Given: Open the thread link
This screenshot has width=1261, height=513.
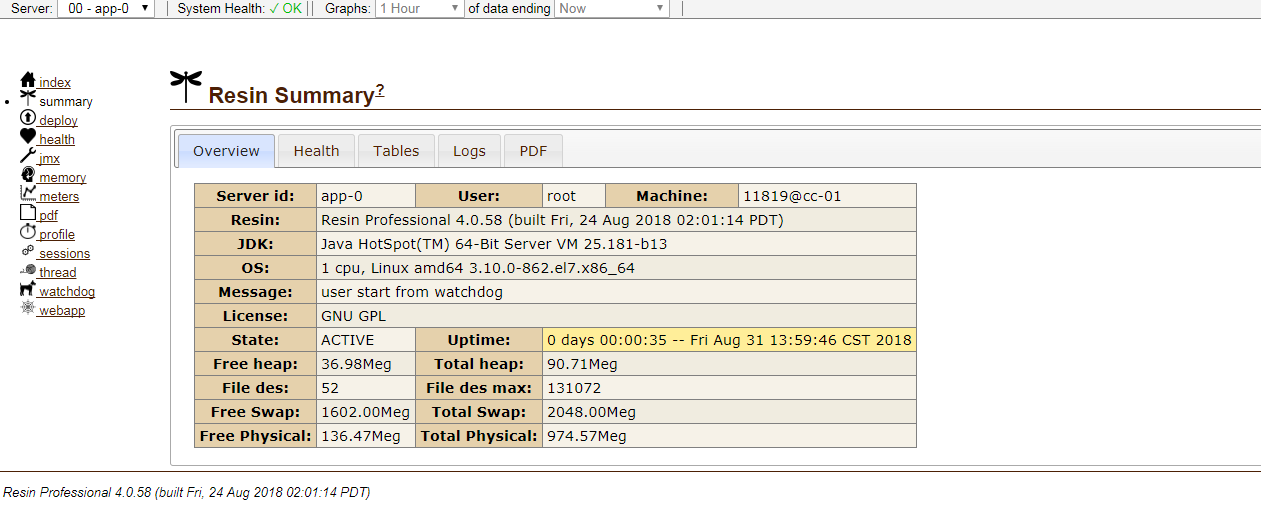Looking at the screenshot, I should [x=57, y=273].
